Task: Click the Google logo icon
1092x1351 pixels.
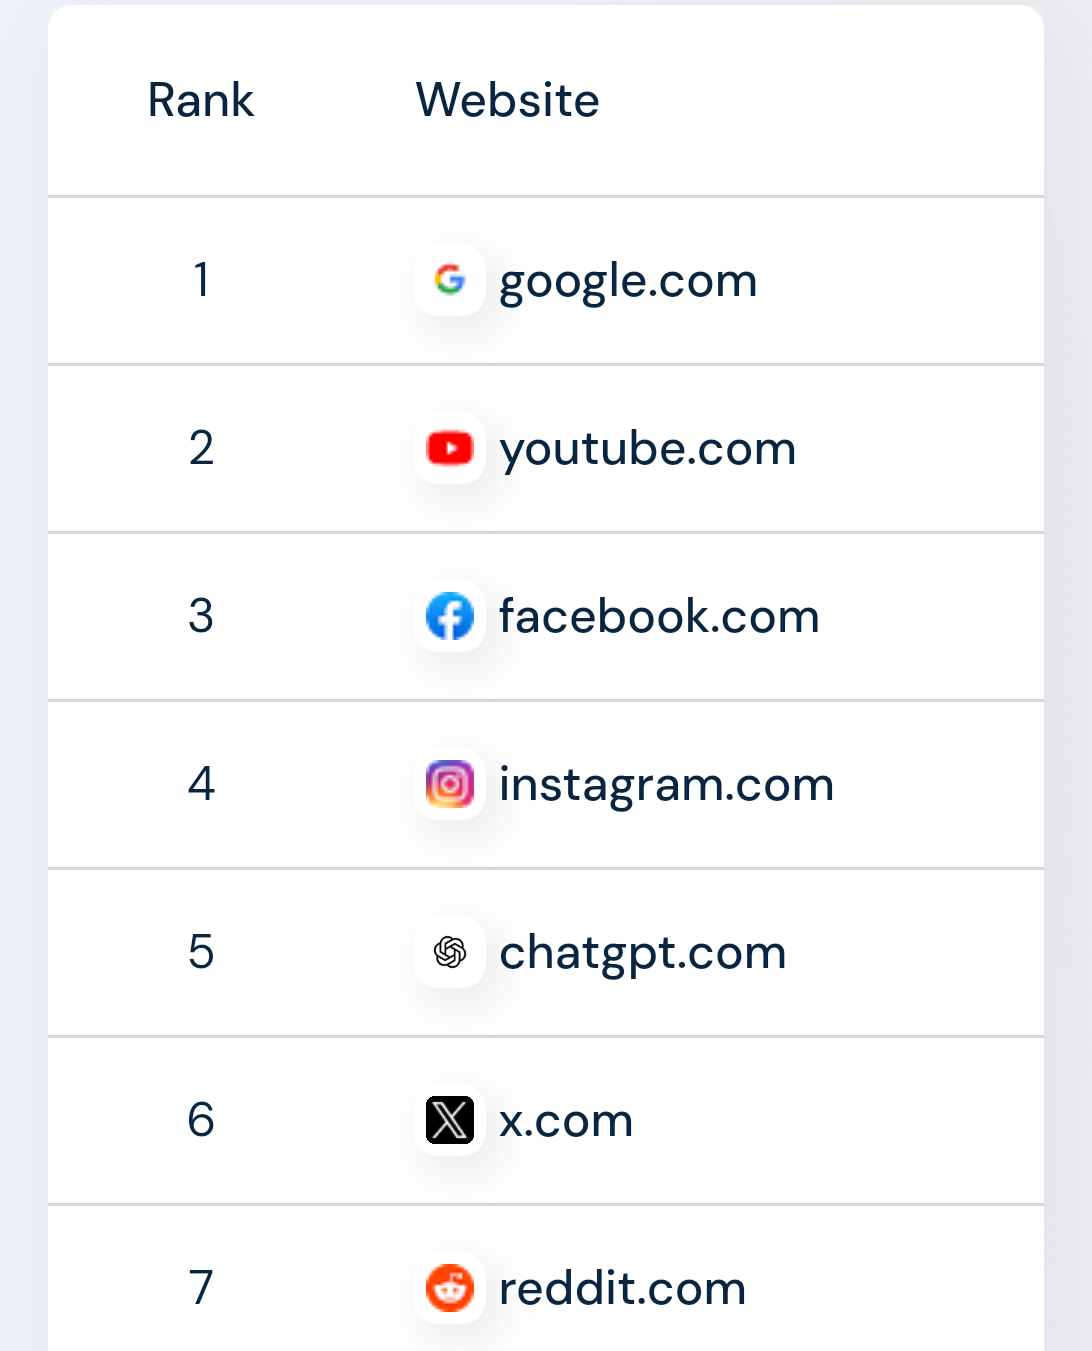Action: click(450, 280)
